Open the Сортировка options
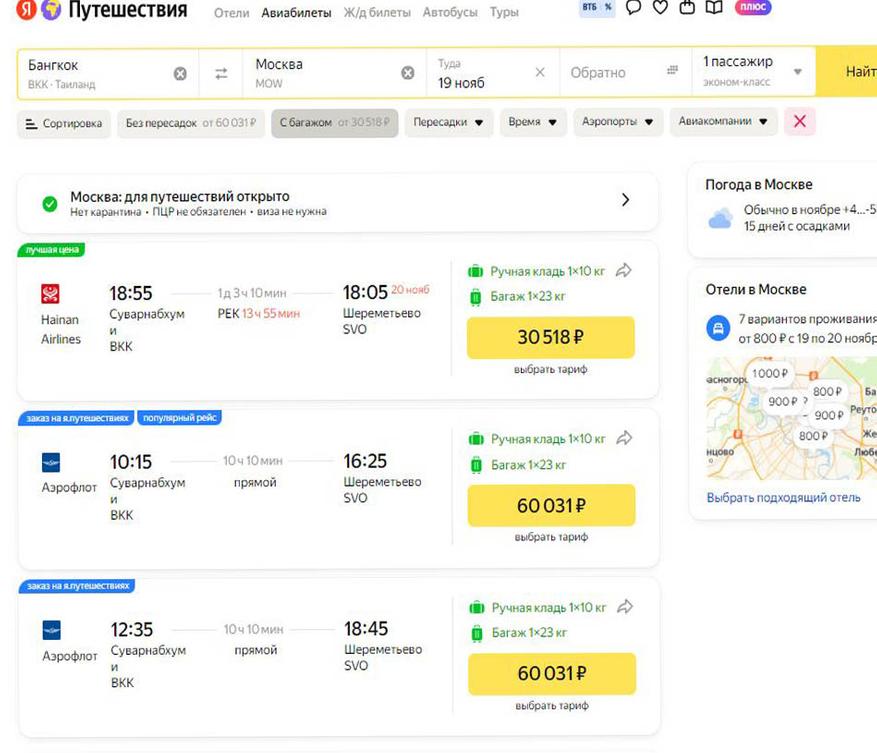This screenshot has height=753, width=877. tap(64, 123)
